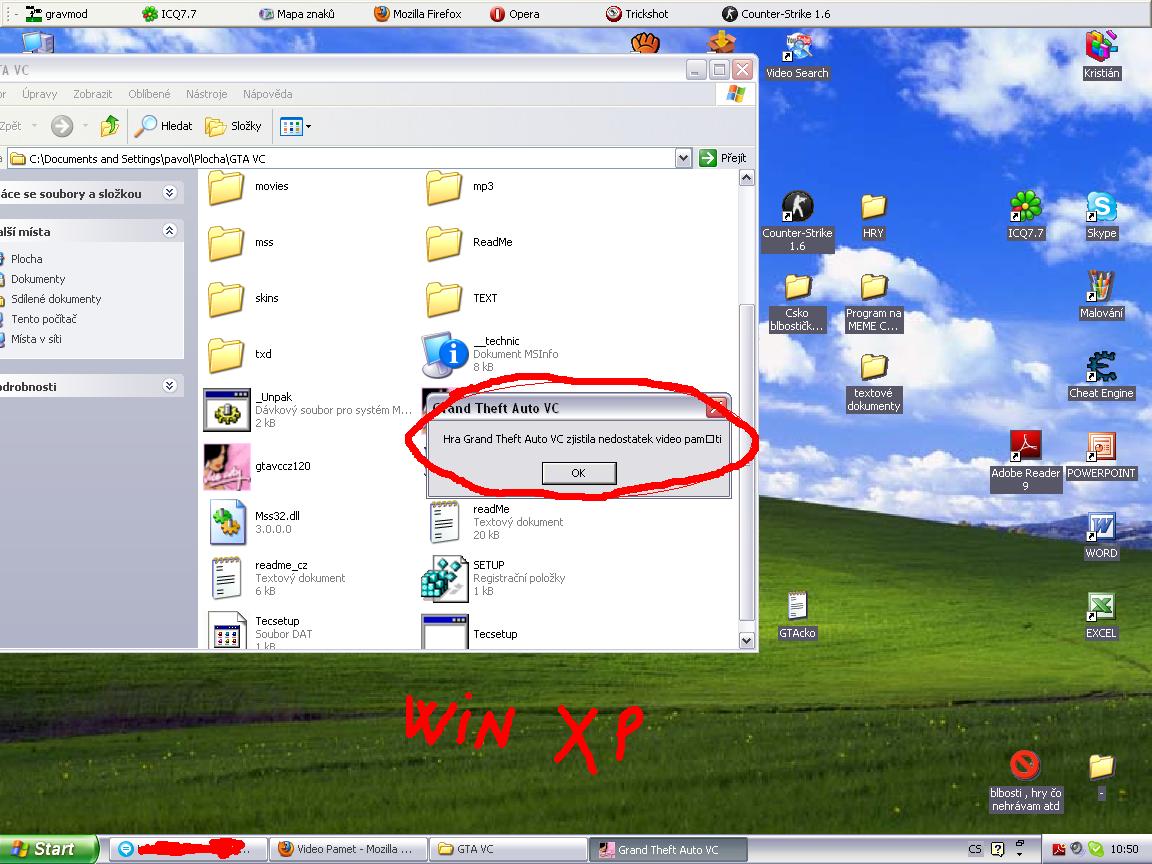Open the Nástroje menu

206,94
